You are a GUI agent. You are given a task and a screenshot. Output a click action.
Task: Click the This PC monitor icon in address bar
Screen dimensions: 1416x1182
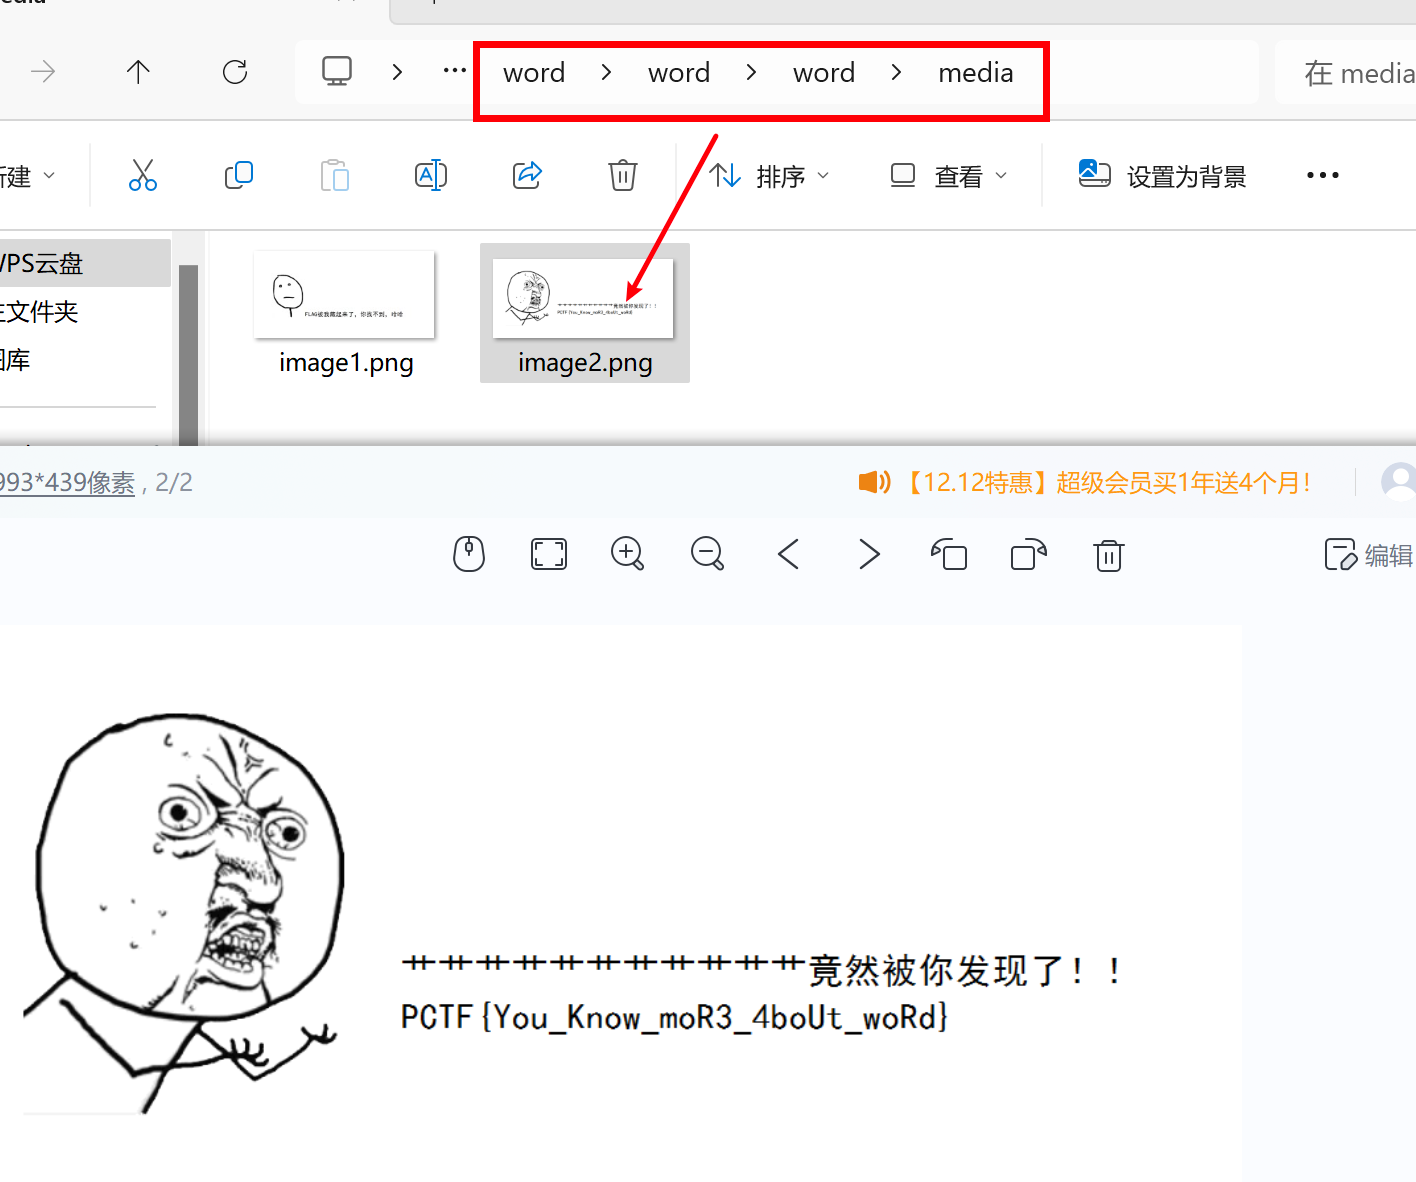tap(337, 71)
